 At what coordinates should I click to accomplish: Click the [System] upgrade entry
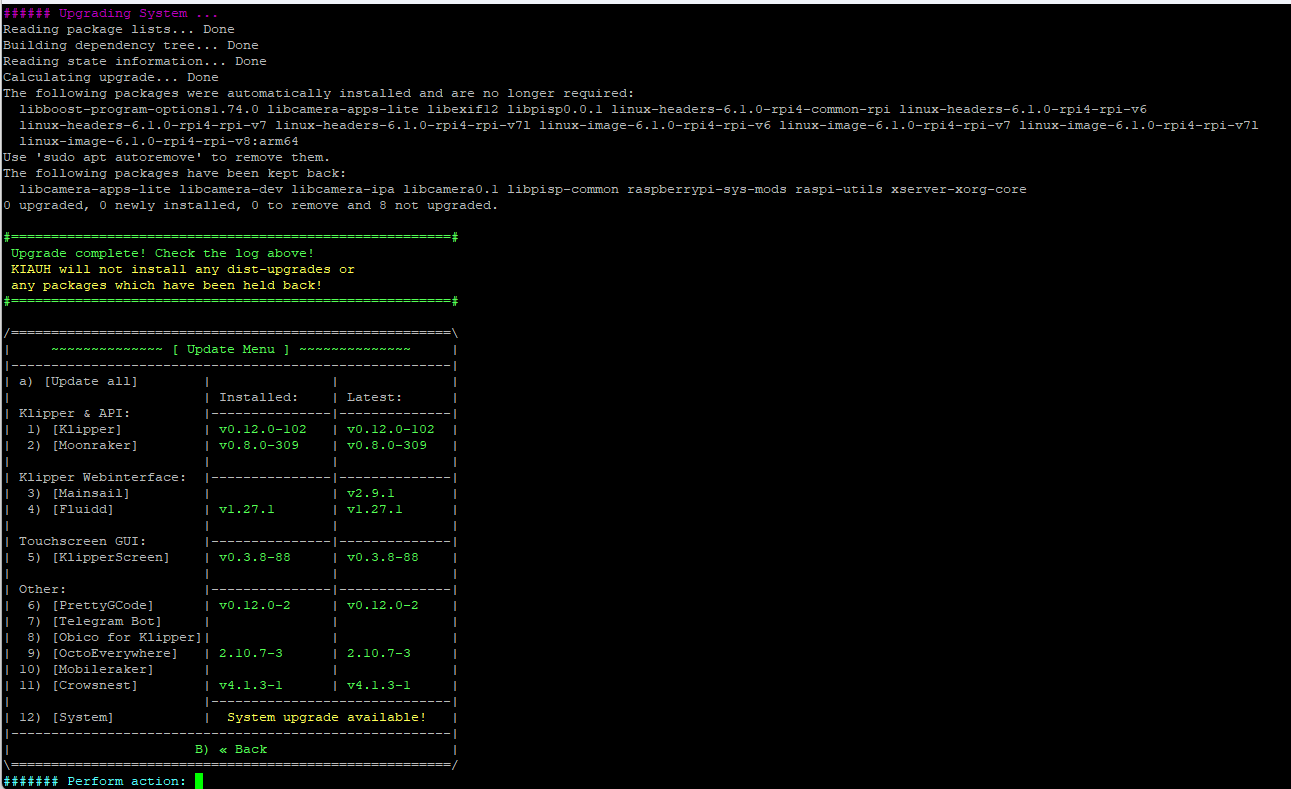point(82,717)
